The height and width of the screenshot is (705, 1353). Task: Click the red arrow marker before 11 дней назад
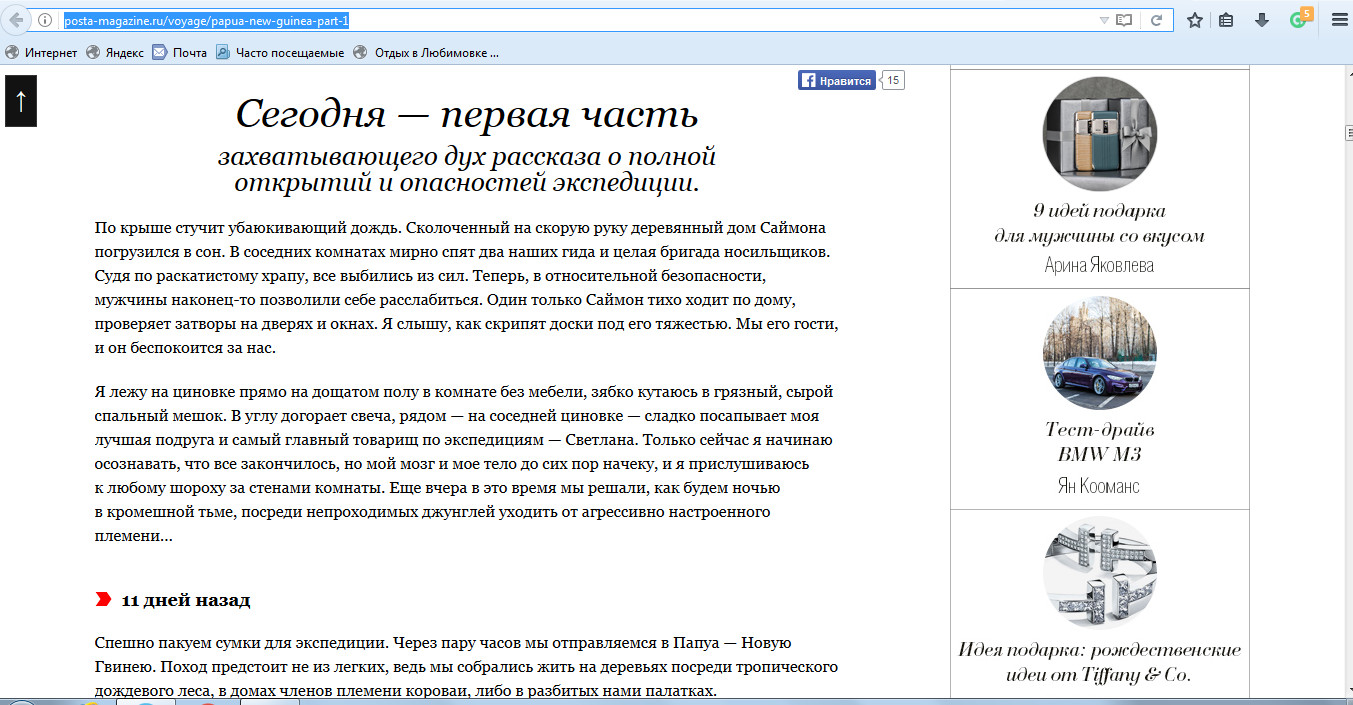[103, 600]
